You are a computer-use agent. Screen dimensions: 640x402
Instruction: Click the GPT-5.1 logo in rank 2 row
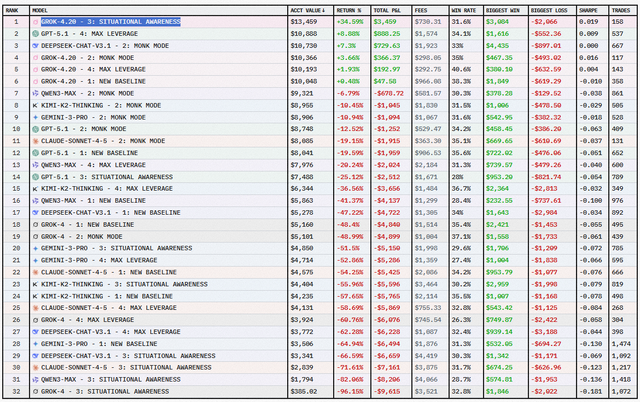pos(35,33)
